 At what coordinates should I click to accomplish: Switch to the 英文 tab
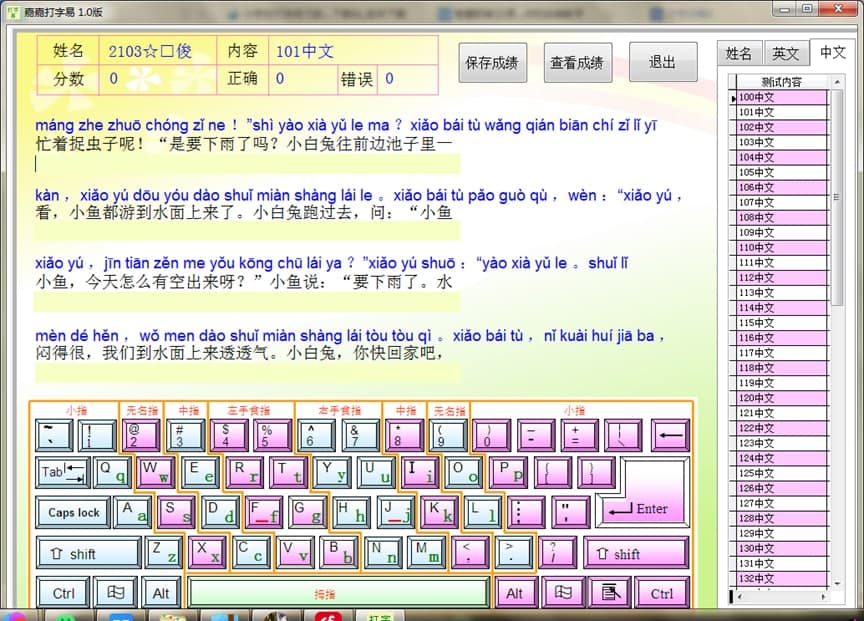click(786, 53)
